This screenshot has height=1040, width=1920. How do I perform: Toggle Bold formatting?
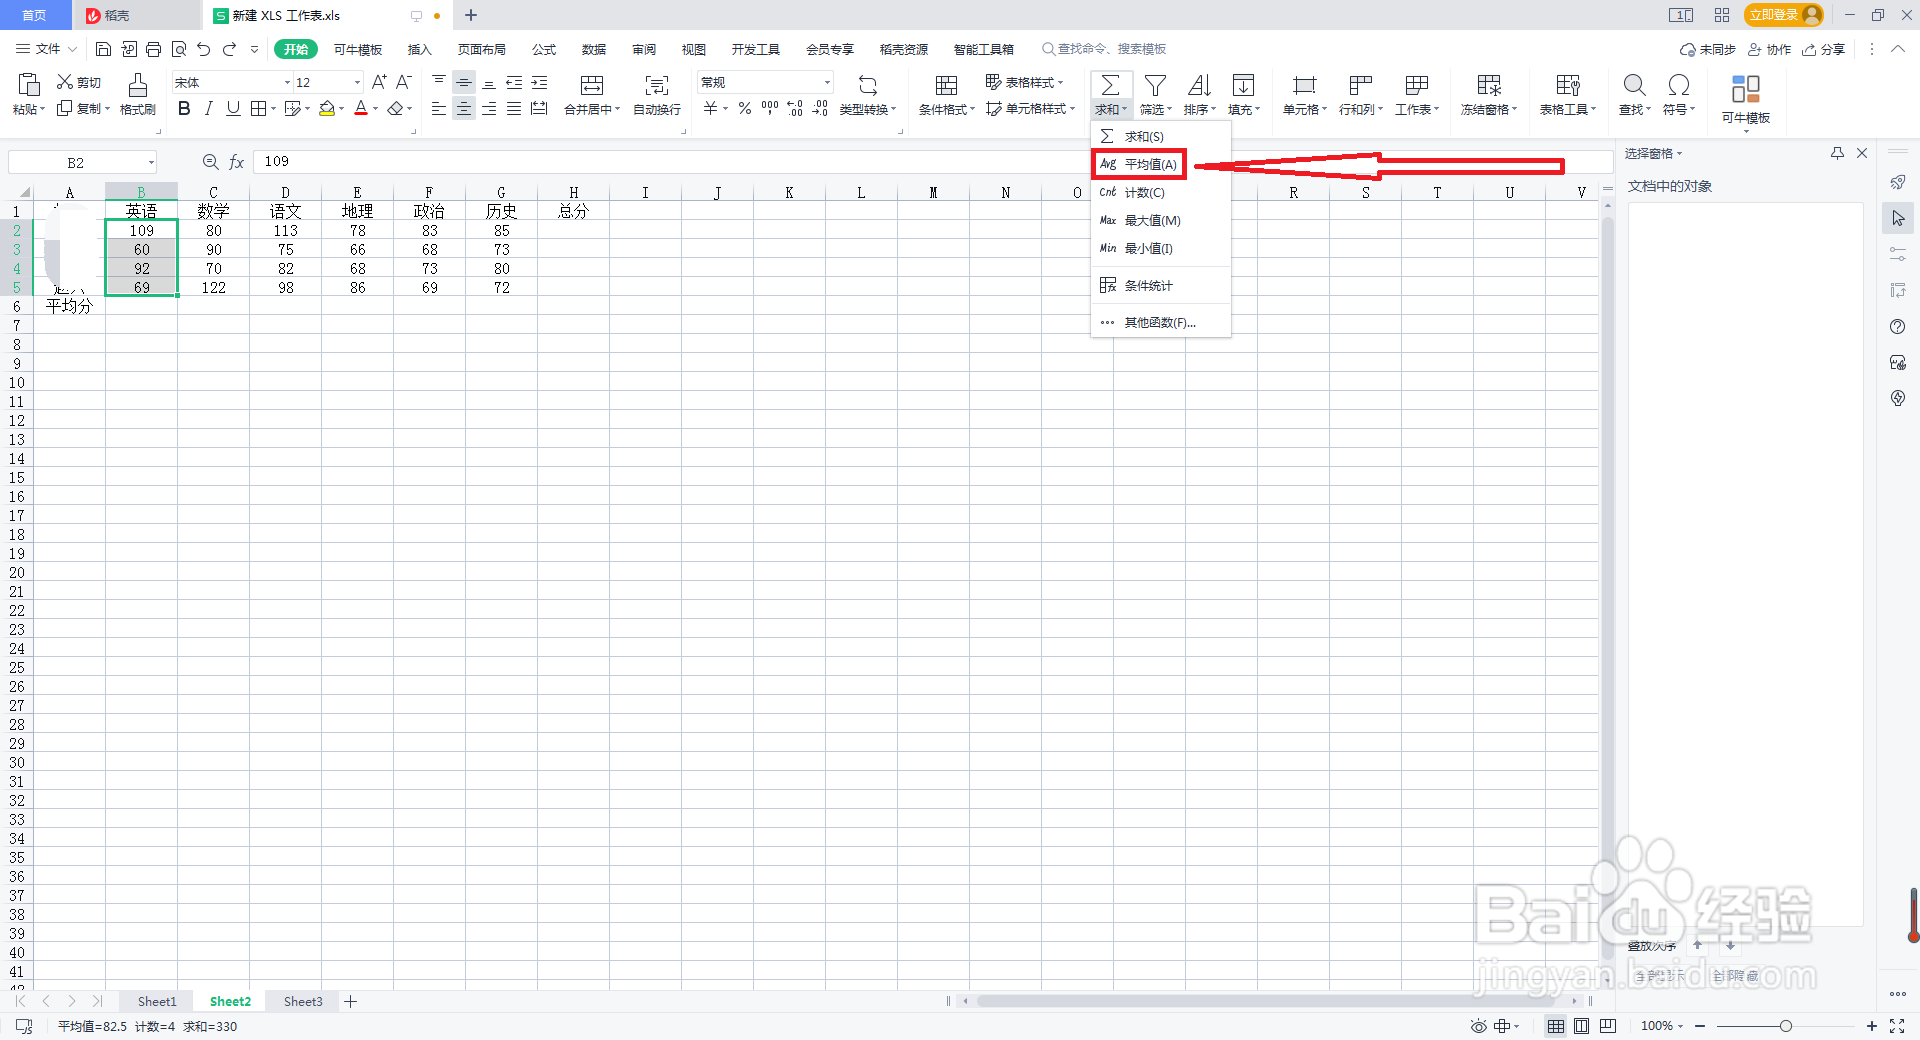click(184, 108)
